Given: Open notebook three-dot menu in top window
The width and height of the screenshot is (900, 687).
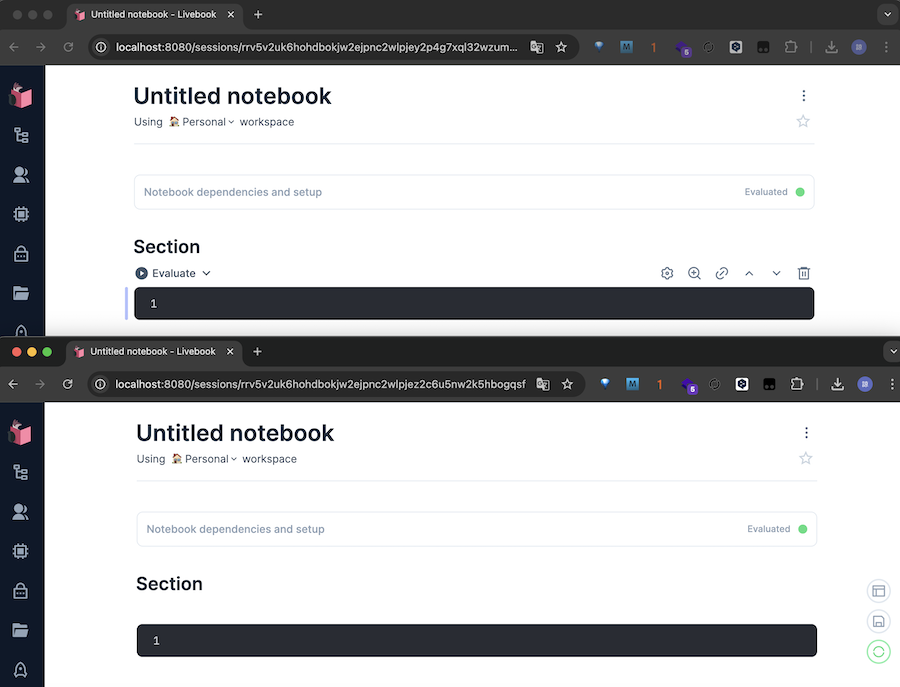Looking at the screenshot, I should click(x=804, y=95).
